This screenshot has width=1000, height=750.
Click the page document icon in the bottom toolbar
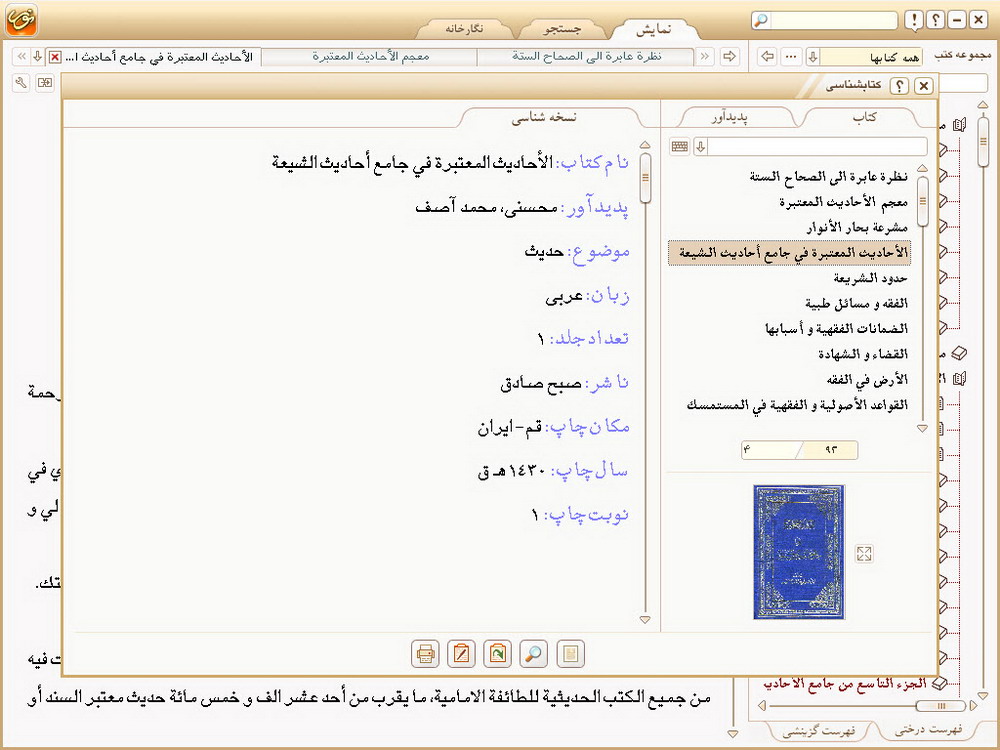[x=570, y=654]
